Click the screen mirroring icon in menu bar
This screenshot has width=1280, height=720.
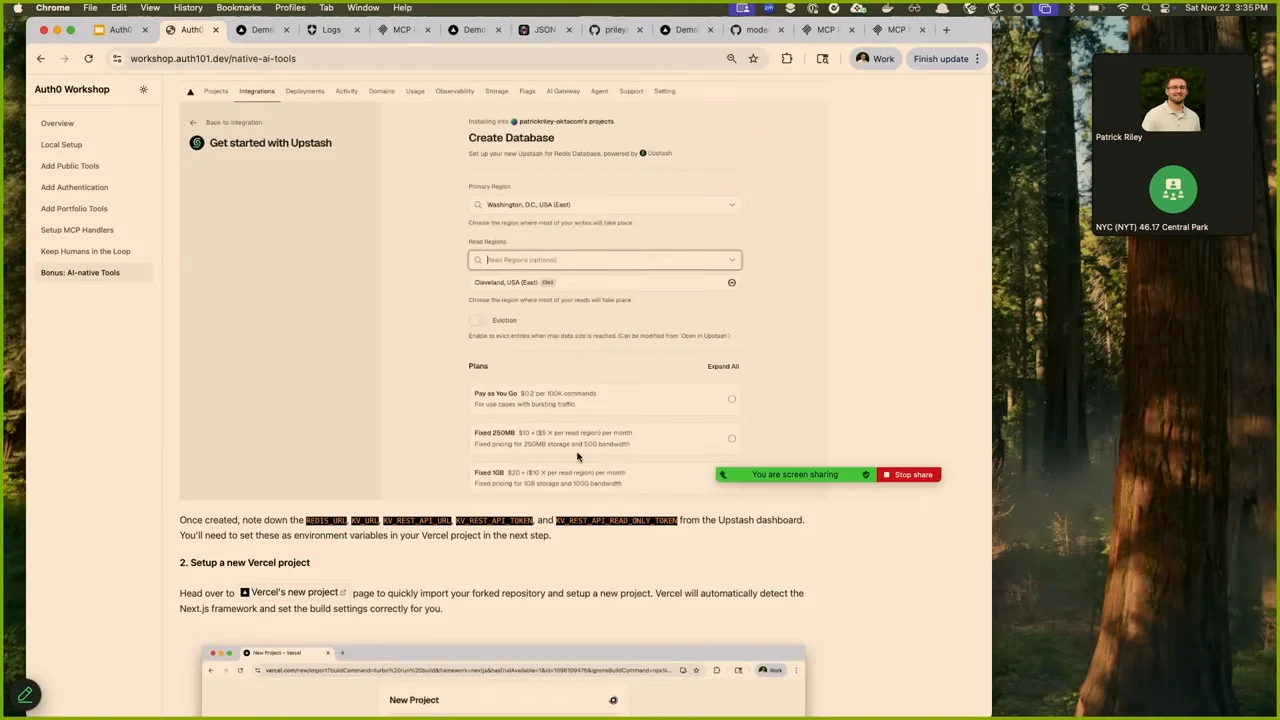tap(1045, 8)
